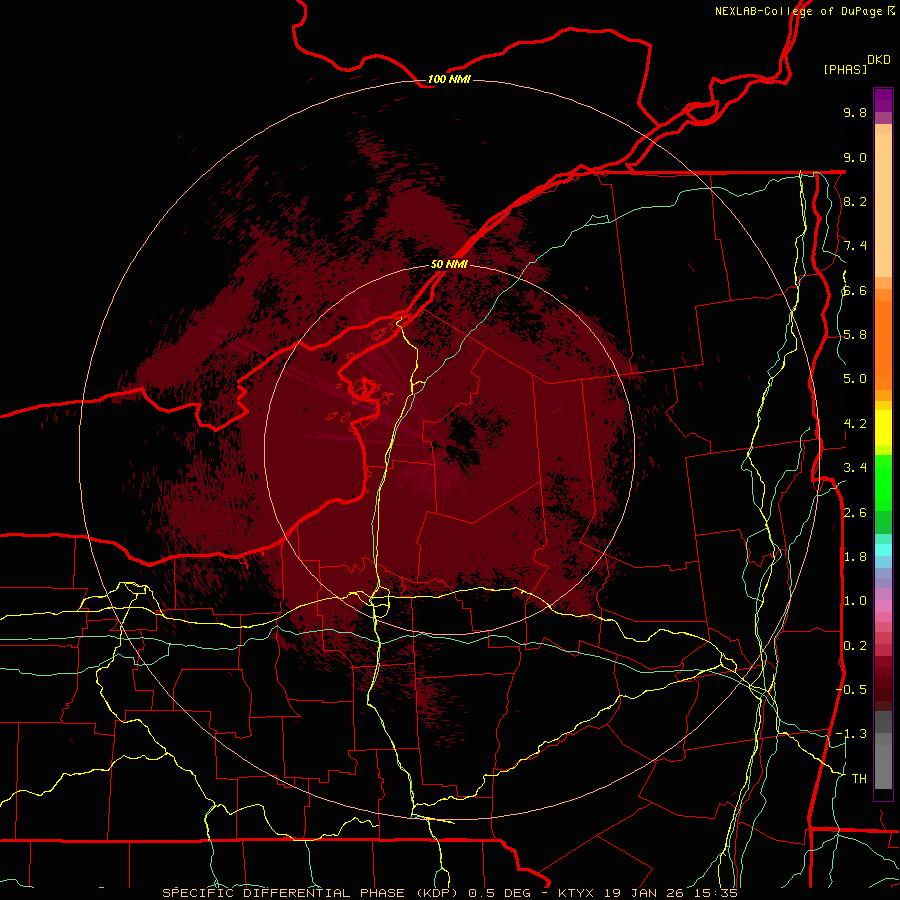Click the 2.6 value on color scale

855,513
